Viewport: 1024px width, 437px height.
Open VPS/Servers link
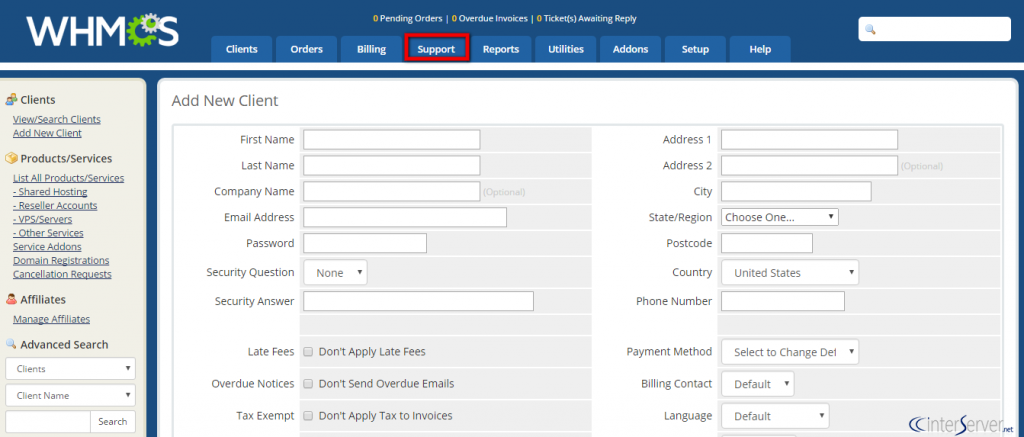pyautogui.click(x=42, y=219)
